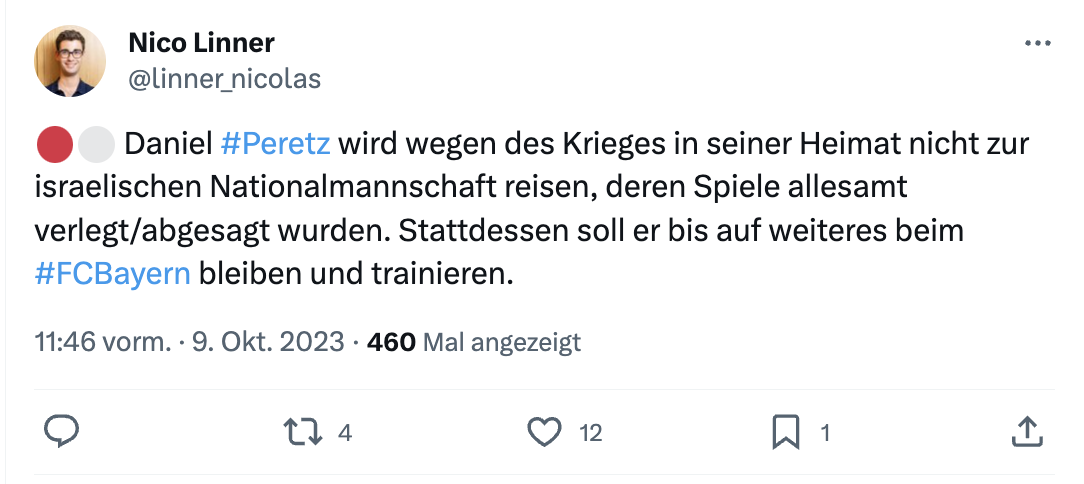Visit the @linner_nicolas handle
Screen dimensions: 1084x484
point(224,79)
